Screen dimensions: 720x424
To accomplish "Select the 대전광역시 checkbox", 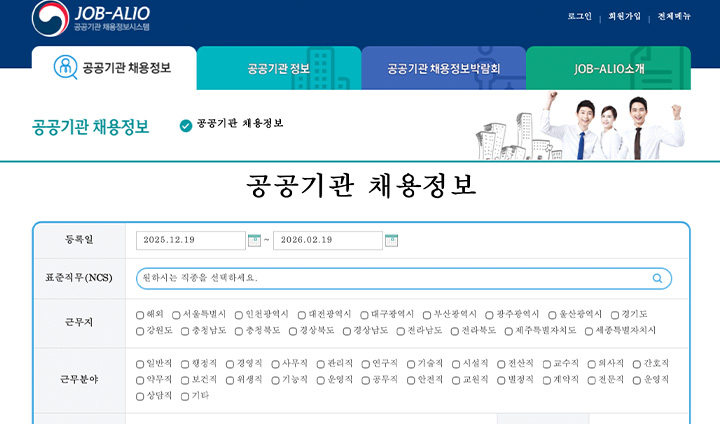I will coord(302,315).
